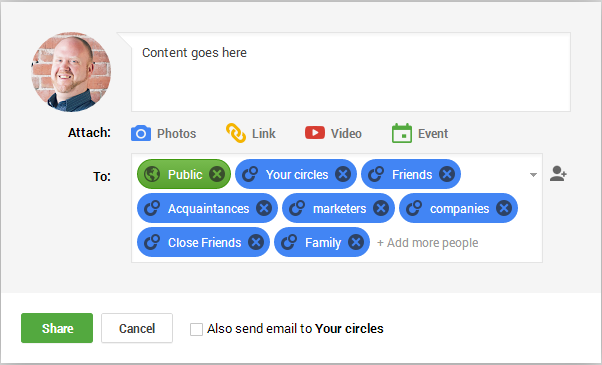Click the Add more people field

tap(427, 243)
